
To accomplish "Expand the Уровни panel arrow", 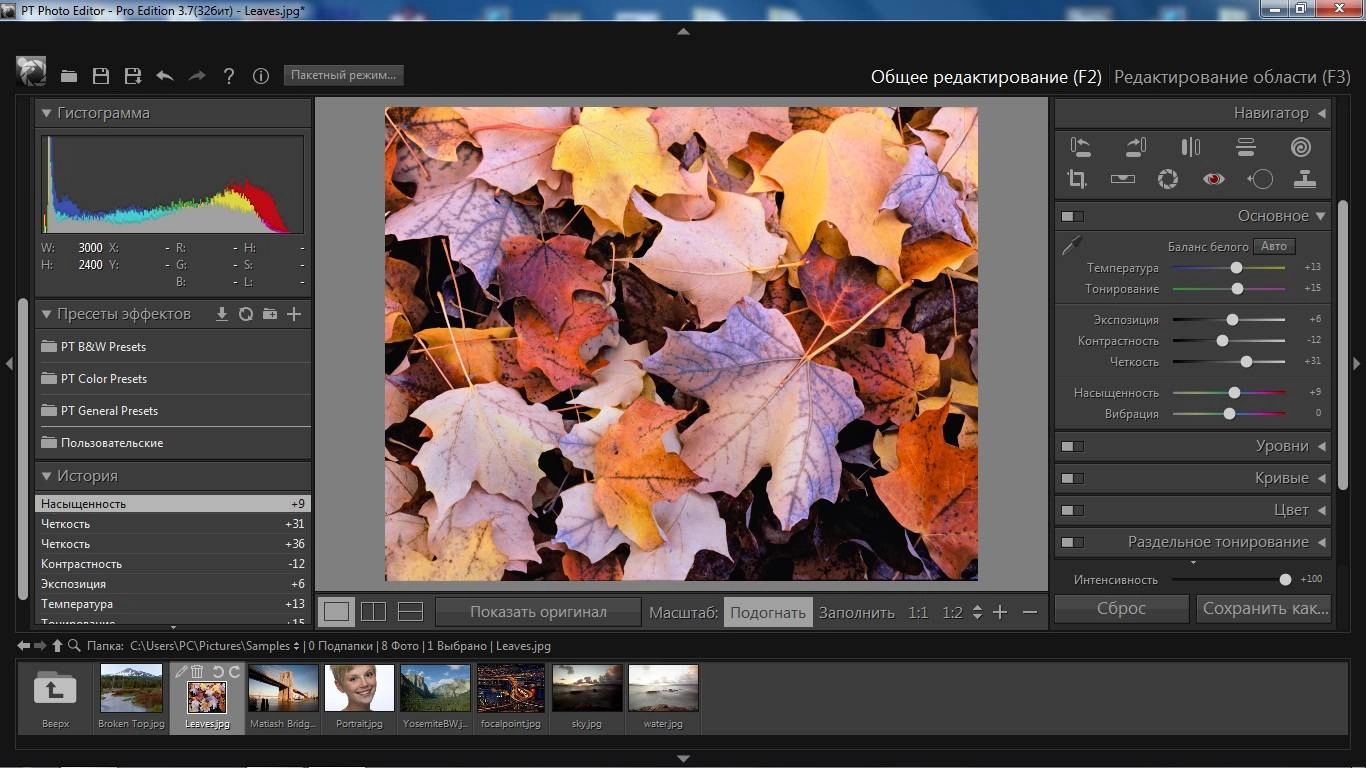I will coord(1321,446).
